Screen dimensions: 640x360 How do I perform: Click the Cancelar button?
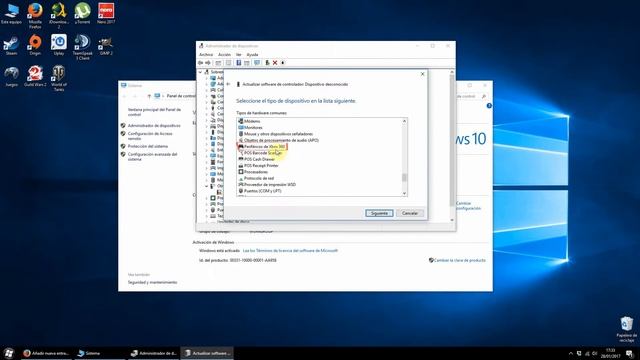point(410,213)
